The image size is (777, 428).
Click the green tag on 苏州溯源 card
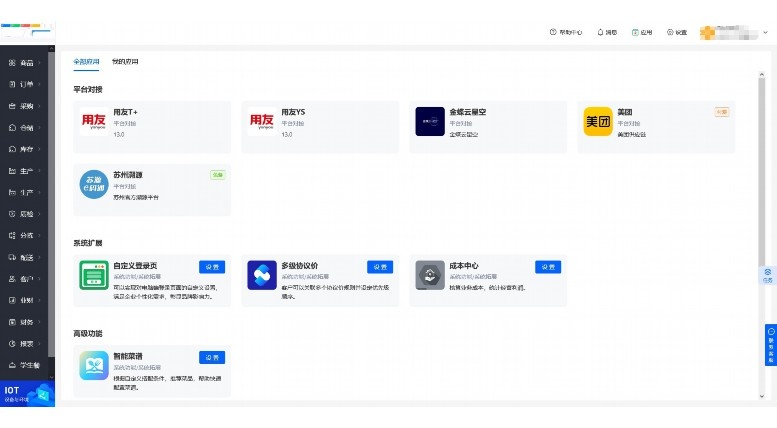coord(218,175)
